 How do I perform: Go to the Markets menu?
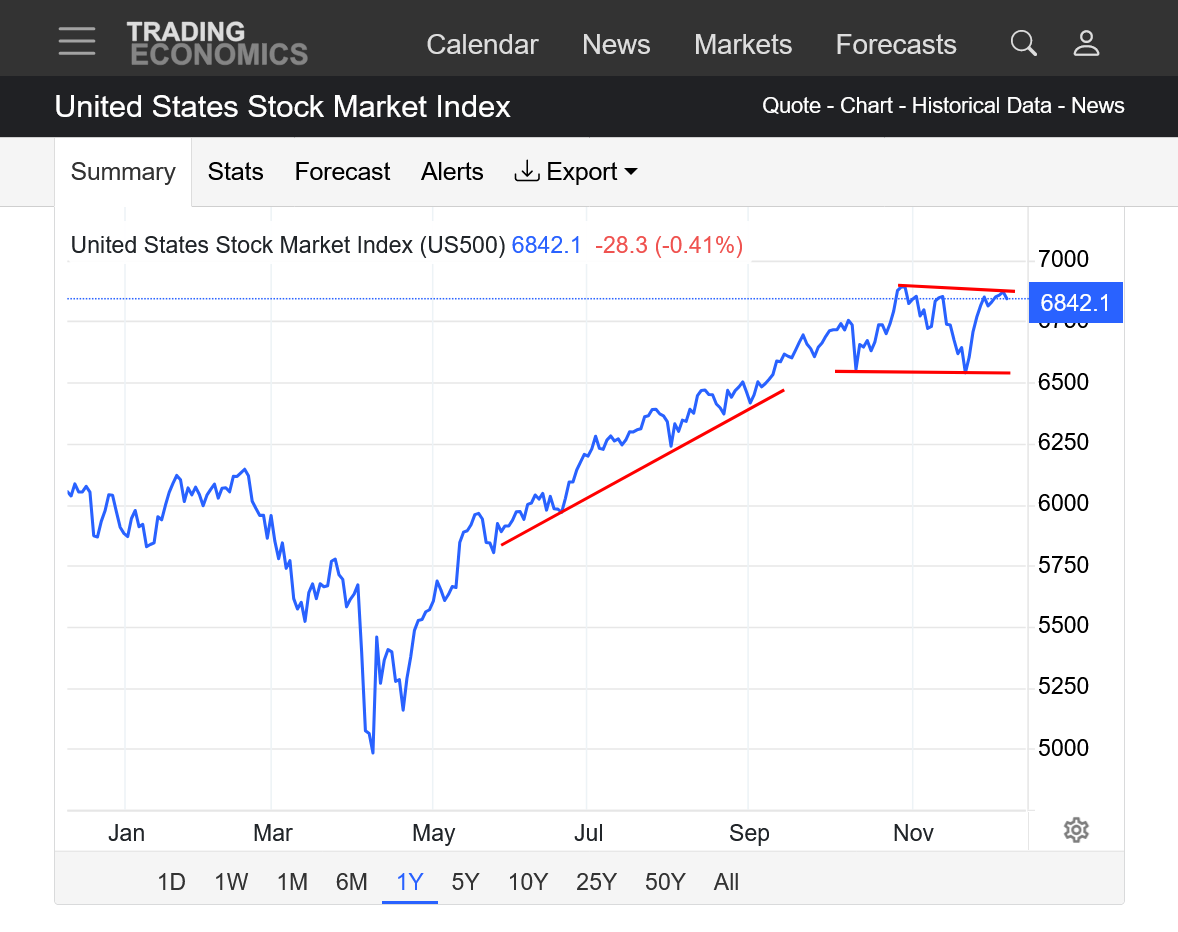pos(743,45)
